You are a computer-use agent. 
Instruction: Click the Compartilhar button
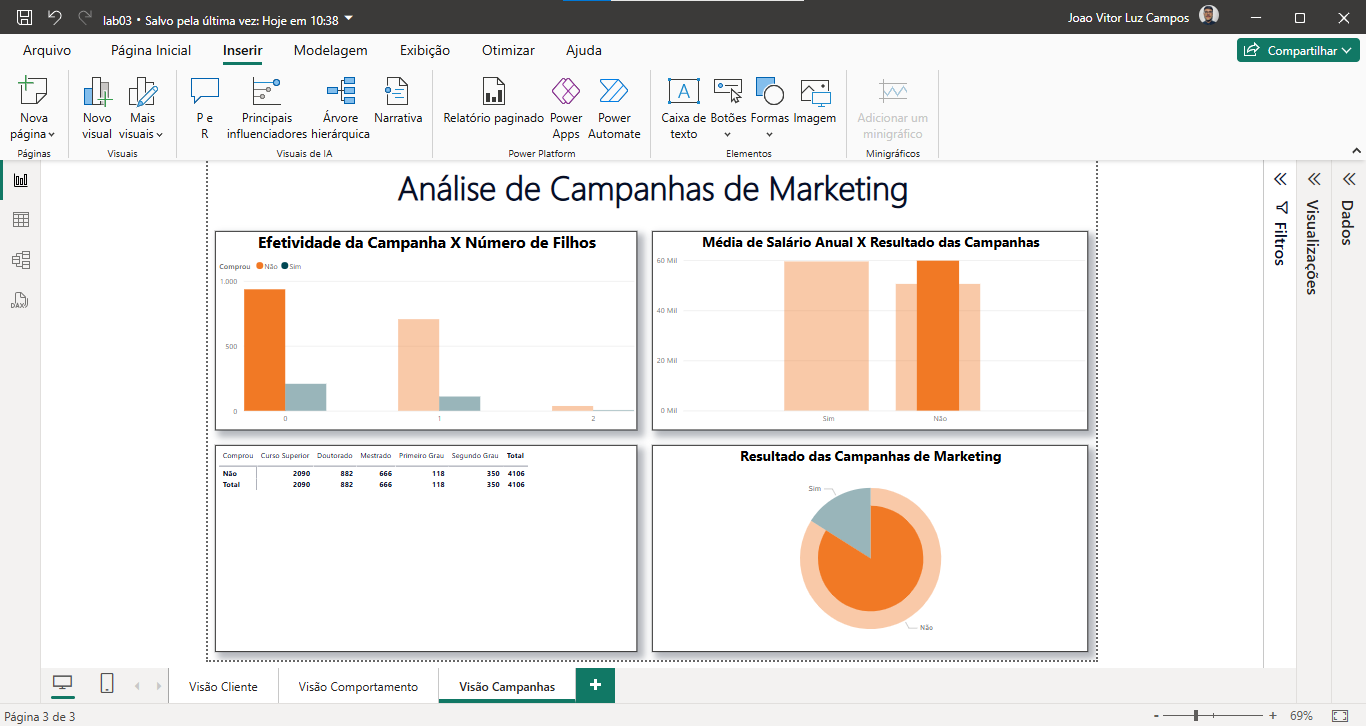click(1298, 50)
